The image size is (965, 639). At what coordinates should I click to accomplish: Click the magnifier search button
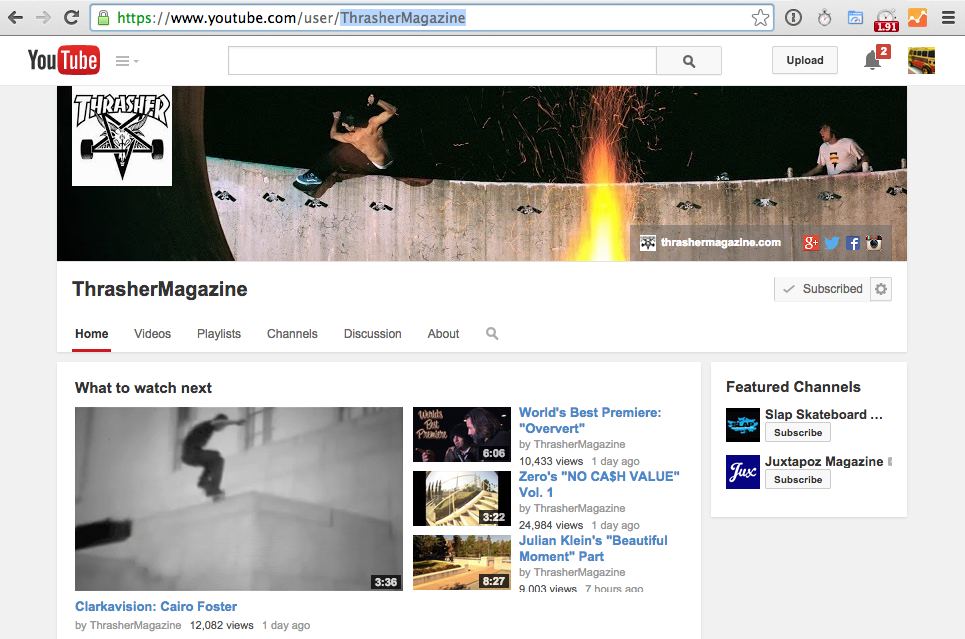point(689,60)
